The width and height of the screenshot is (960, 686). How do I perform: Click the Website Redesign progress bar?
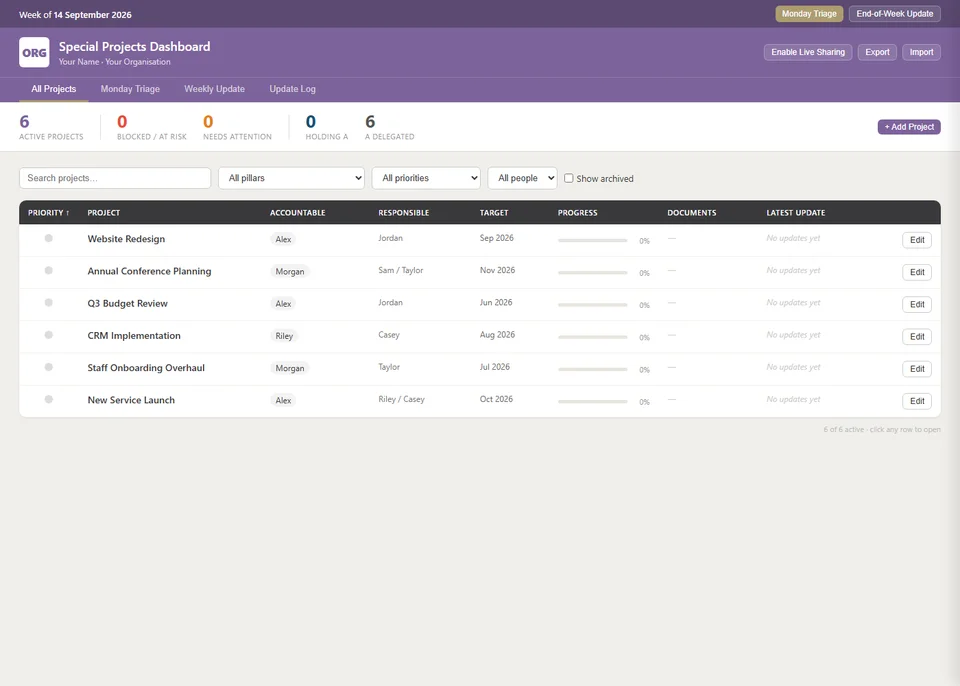point(593,241)
